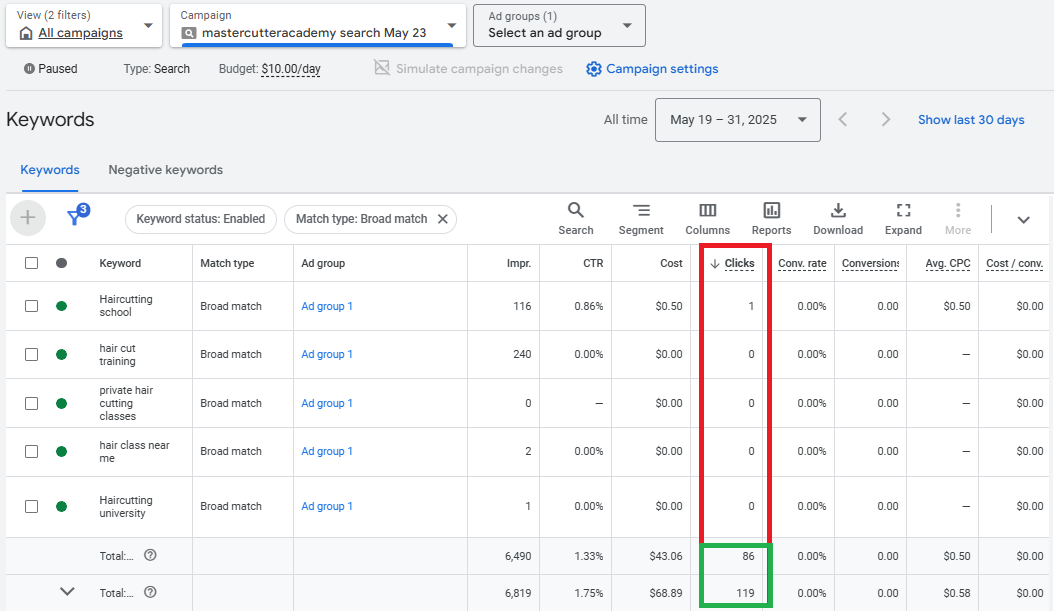Click green status dot for hair cut training

(61, 354)
